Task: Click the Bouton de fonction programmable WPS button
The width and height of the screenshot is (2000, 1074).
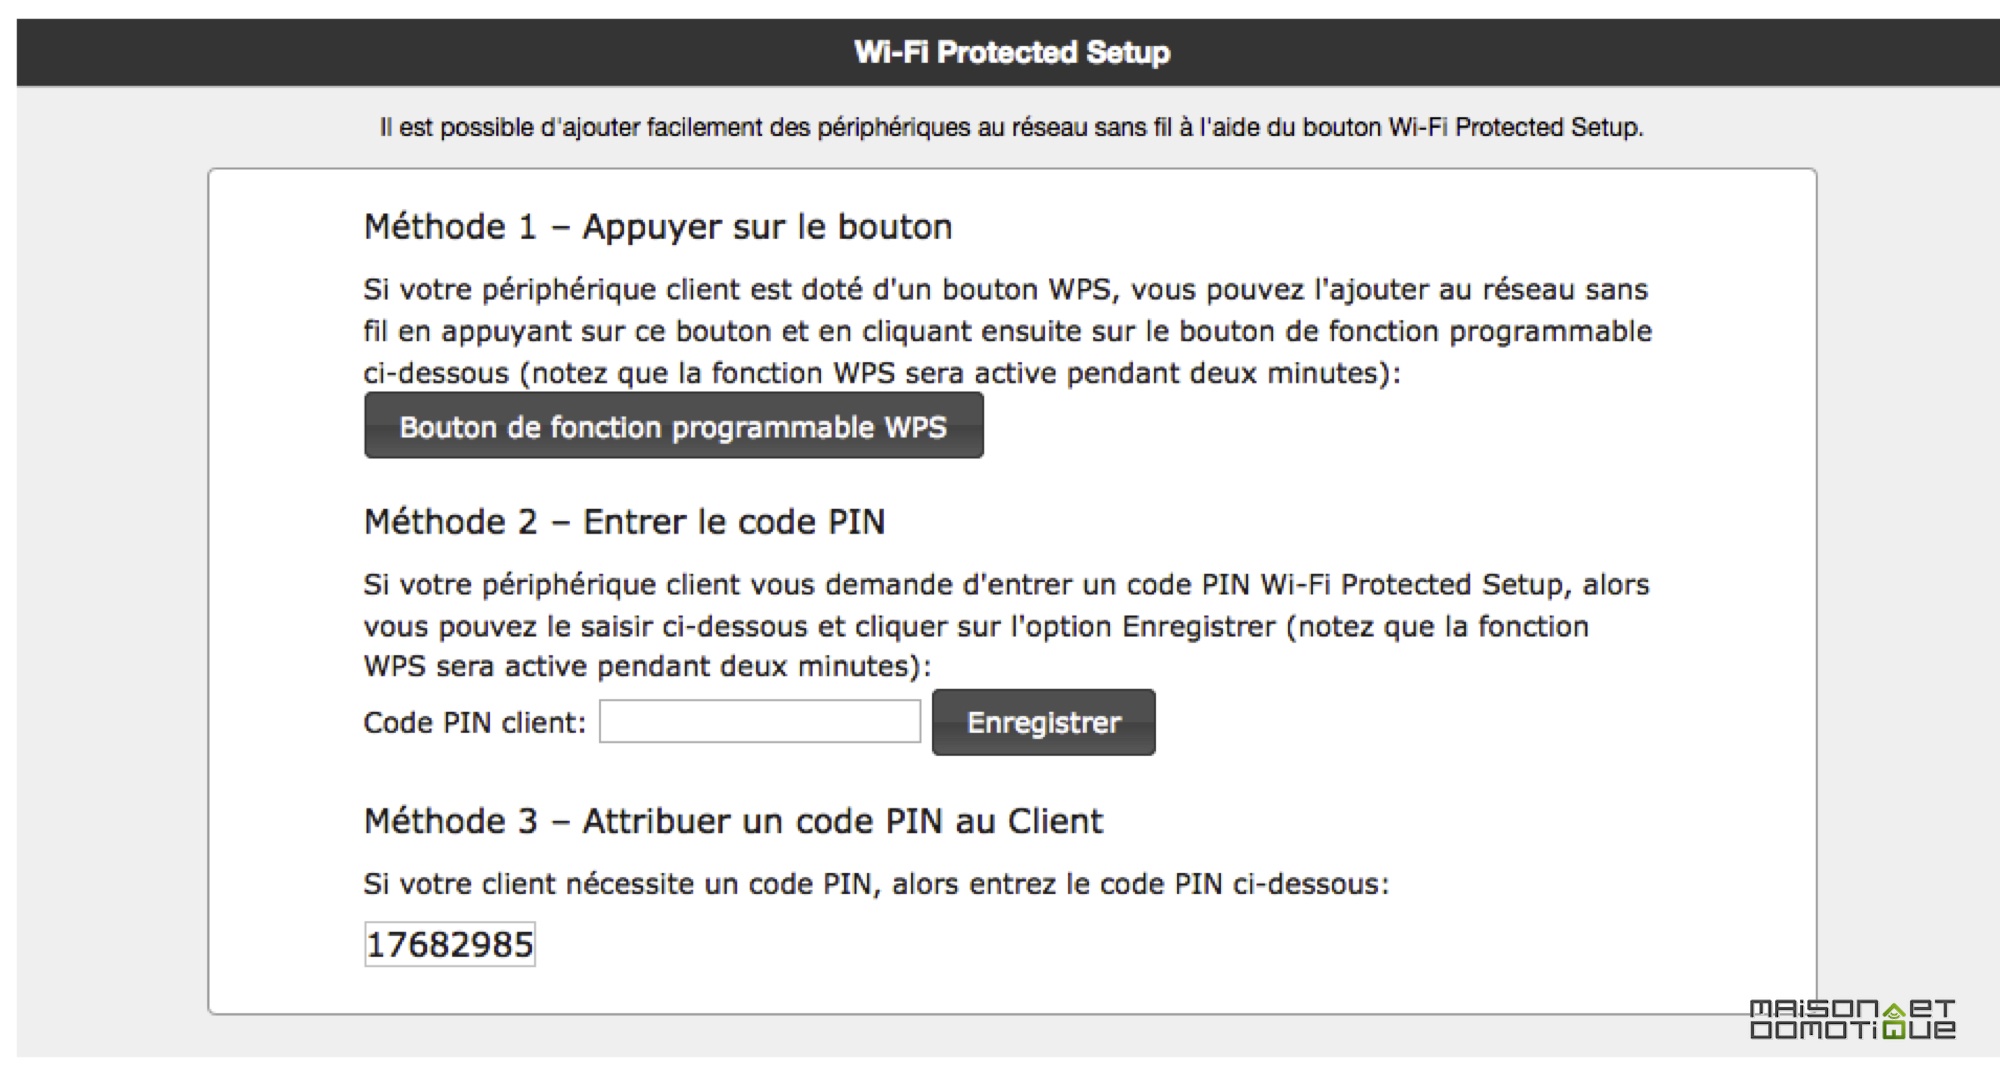Action: click(673, 426)
